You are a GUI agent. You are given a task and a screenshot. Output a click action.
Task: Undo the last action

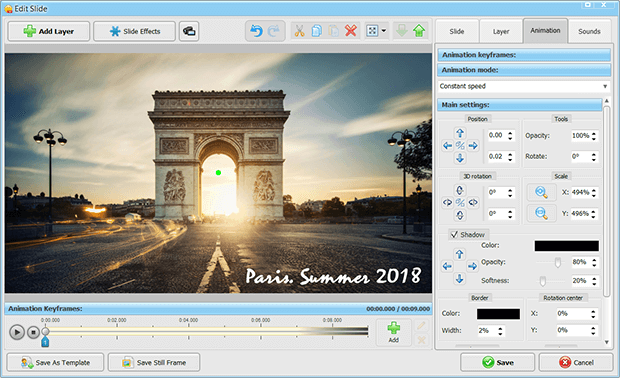click(x=256, y=31)
